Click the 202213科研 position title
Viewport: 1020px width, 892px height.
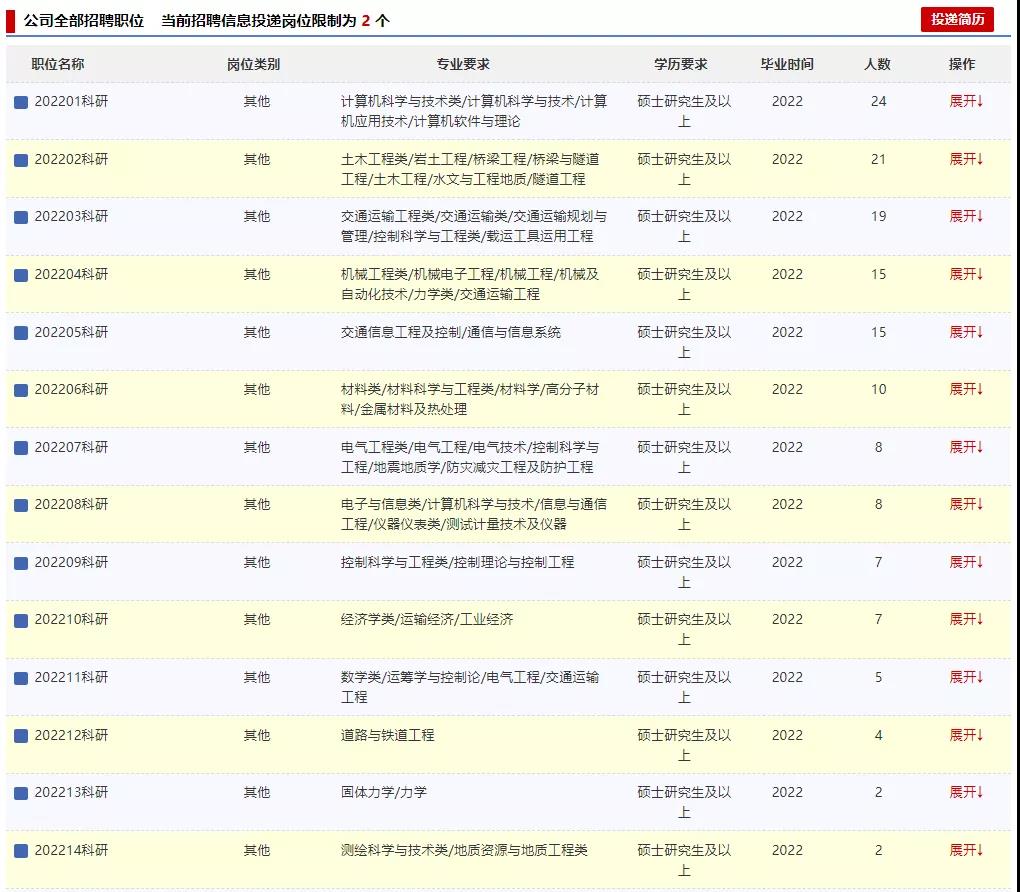71,792
